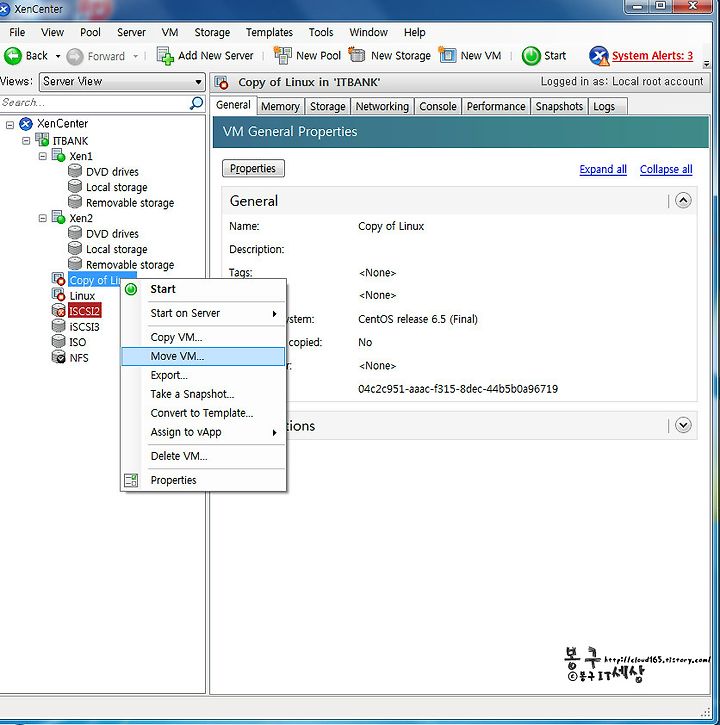The width and height of the screenshot is (720, 725).
Task: Select Xen1 DVD drives disk icon
Action: coord(75,171)
